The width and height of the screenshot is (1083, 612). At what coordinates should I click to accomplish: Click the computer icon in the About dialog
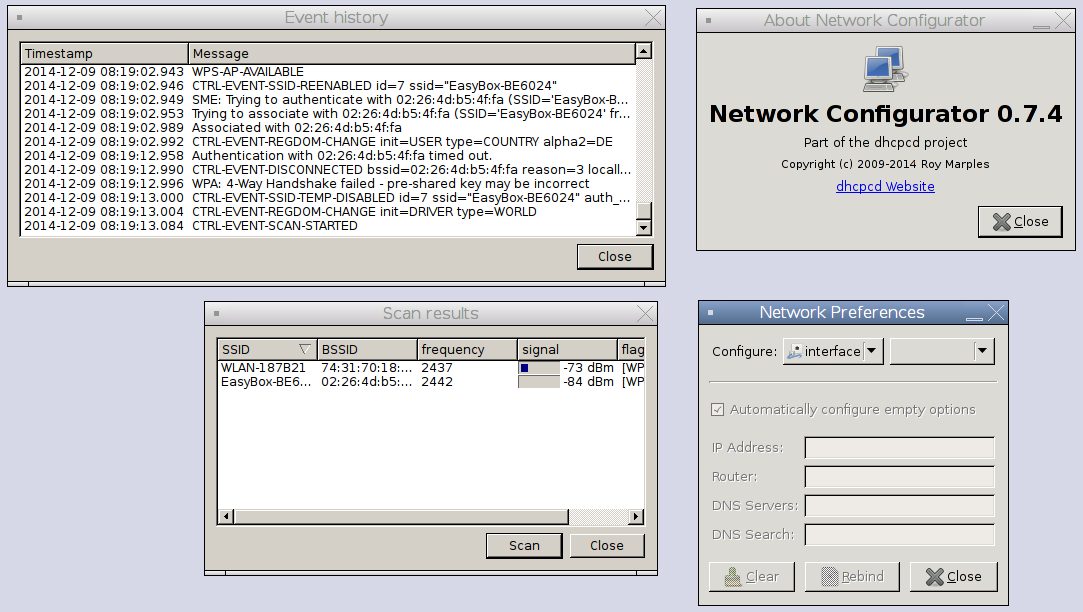(884, 70)
